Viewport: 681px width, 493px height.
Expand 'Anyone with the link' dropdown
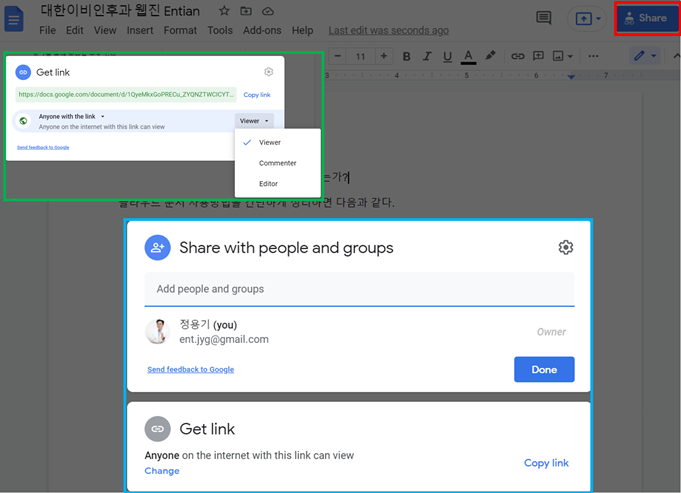point(72,116)
